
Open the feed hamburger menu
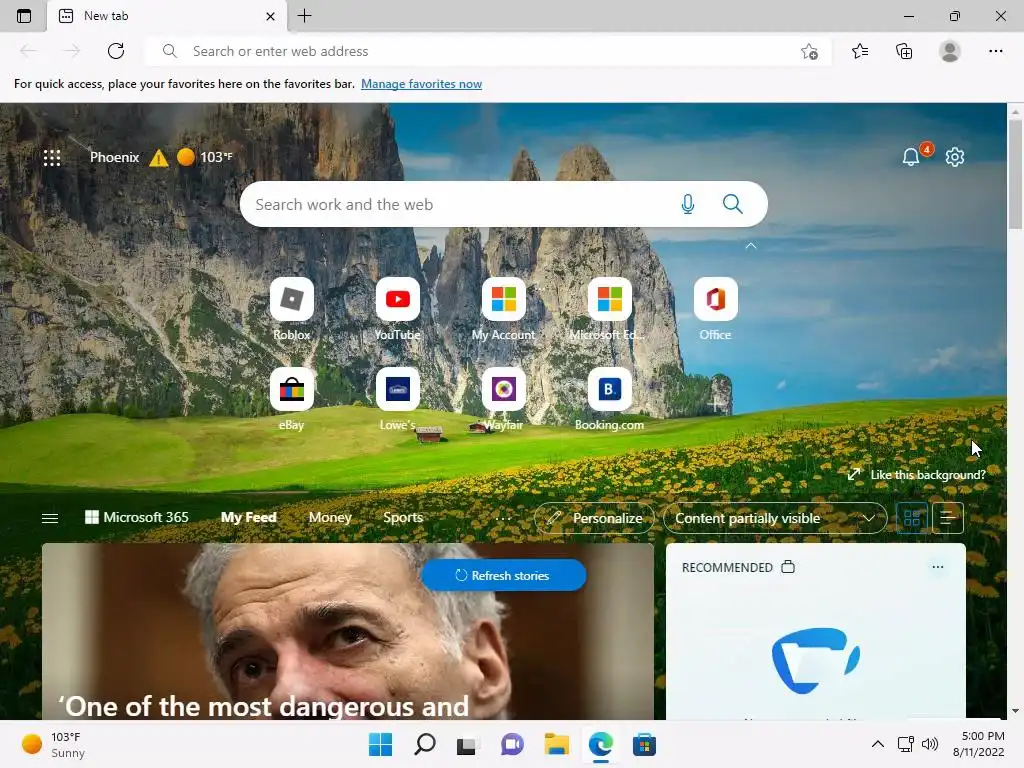coord(50,518)
